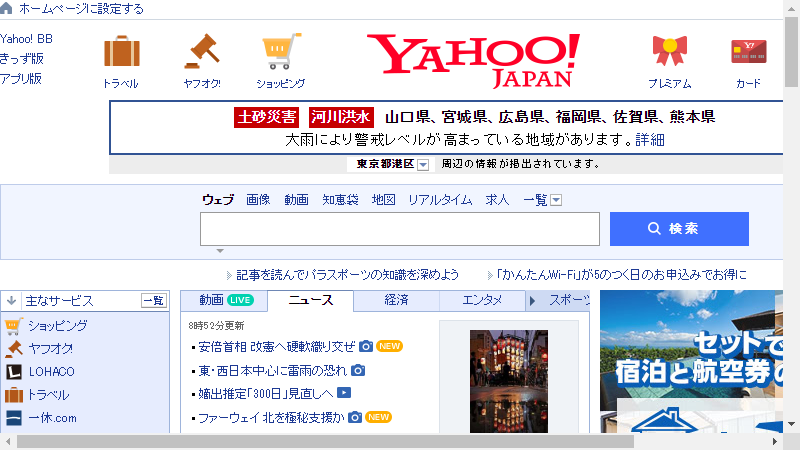Switch to the 動画 LIVE news tab

pyautogui.click(x=224, y=301)
